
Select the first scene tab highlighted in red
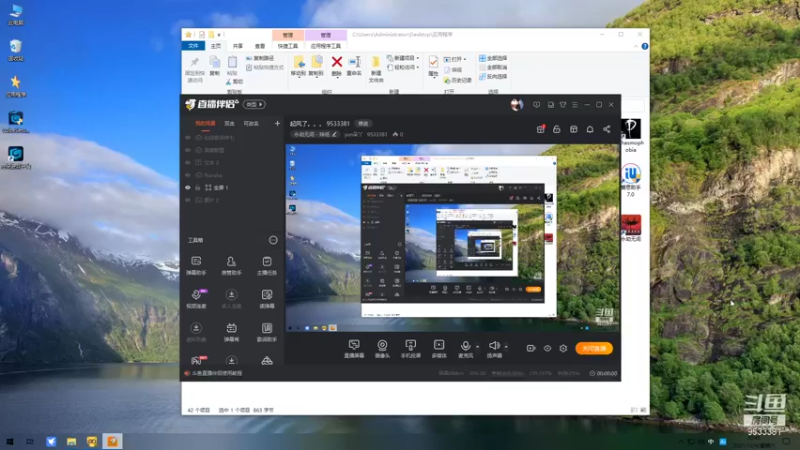[205, 123]
